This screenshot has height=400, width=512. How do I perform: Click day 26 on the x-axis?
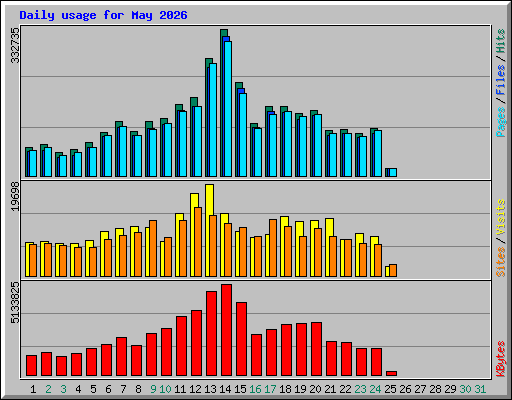[x=405, y=389]
